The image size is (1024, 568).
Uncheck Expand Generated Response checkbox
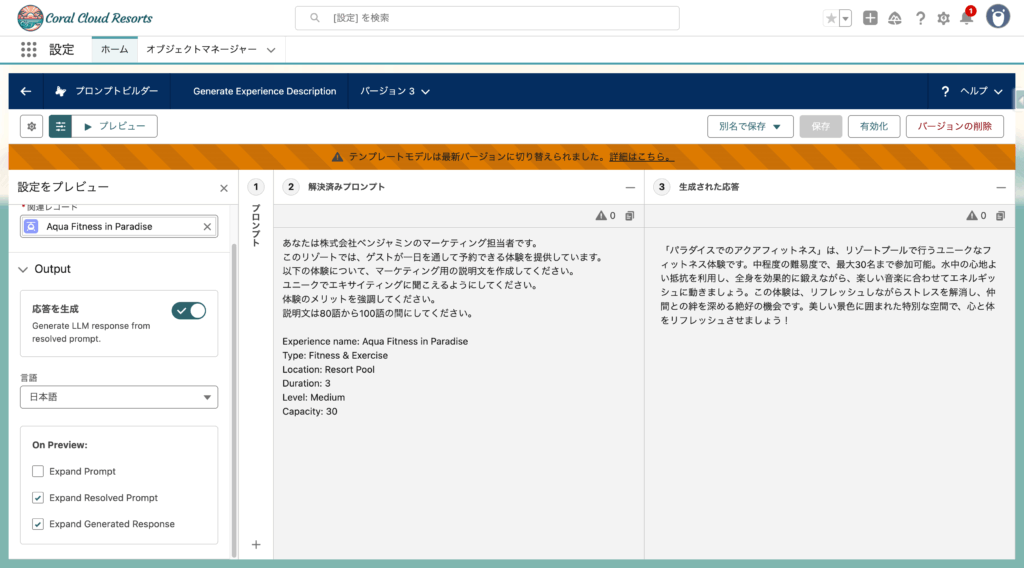(38, 524)
